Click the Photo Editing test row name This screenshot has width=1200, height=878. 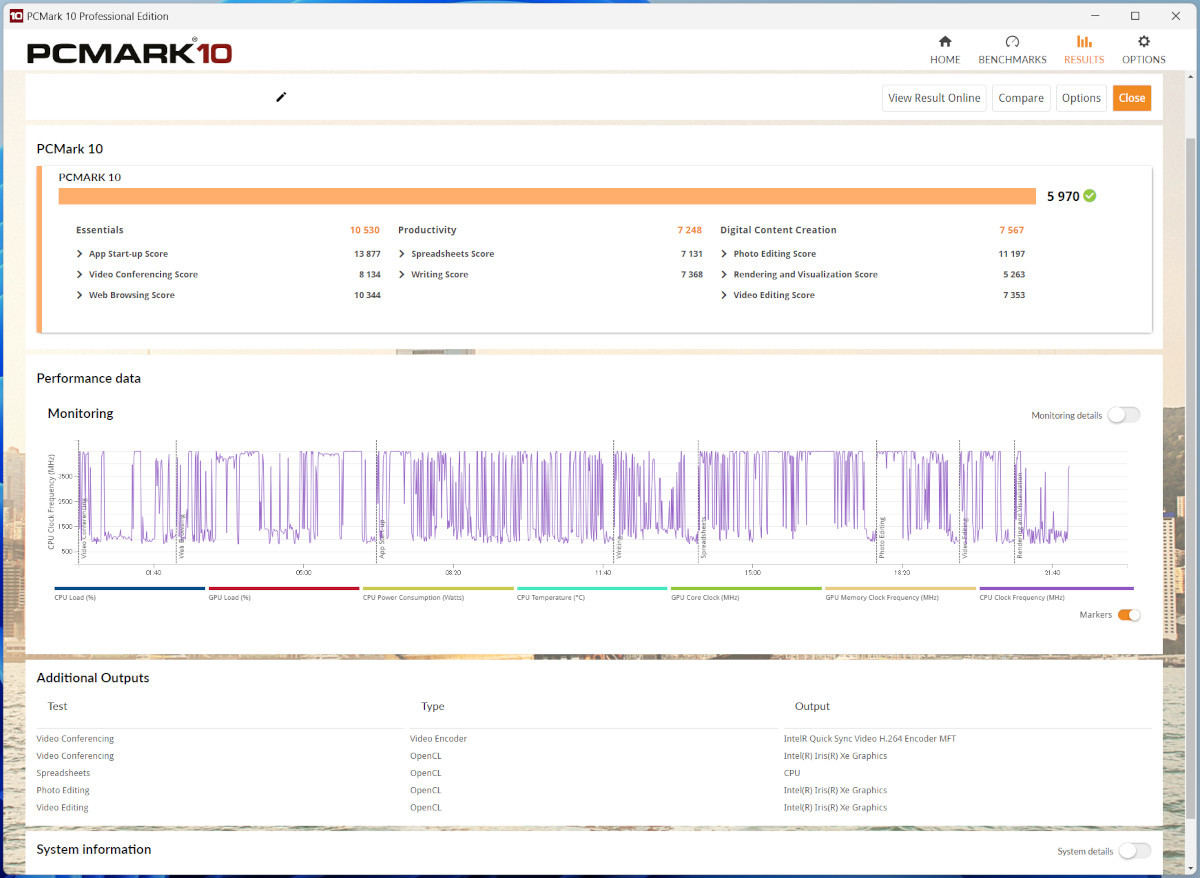pyautogui.click(x=62, y=790)
